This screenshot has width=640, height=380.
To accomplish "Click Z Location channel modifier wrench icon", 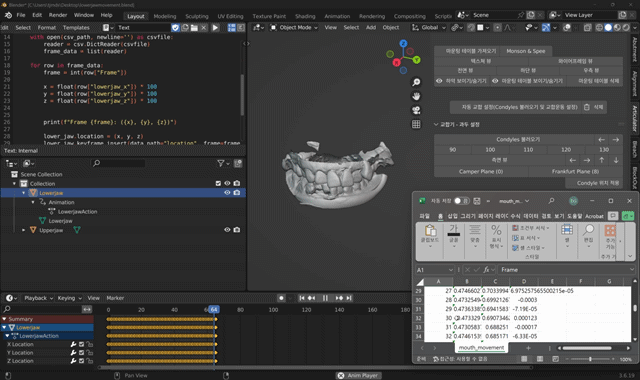I will 73,361.
